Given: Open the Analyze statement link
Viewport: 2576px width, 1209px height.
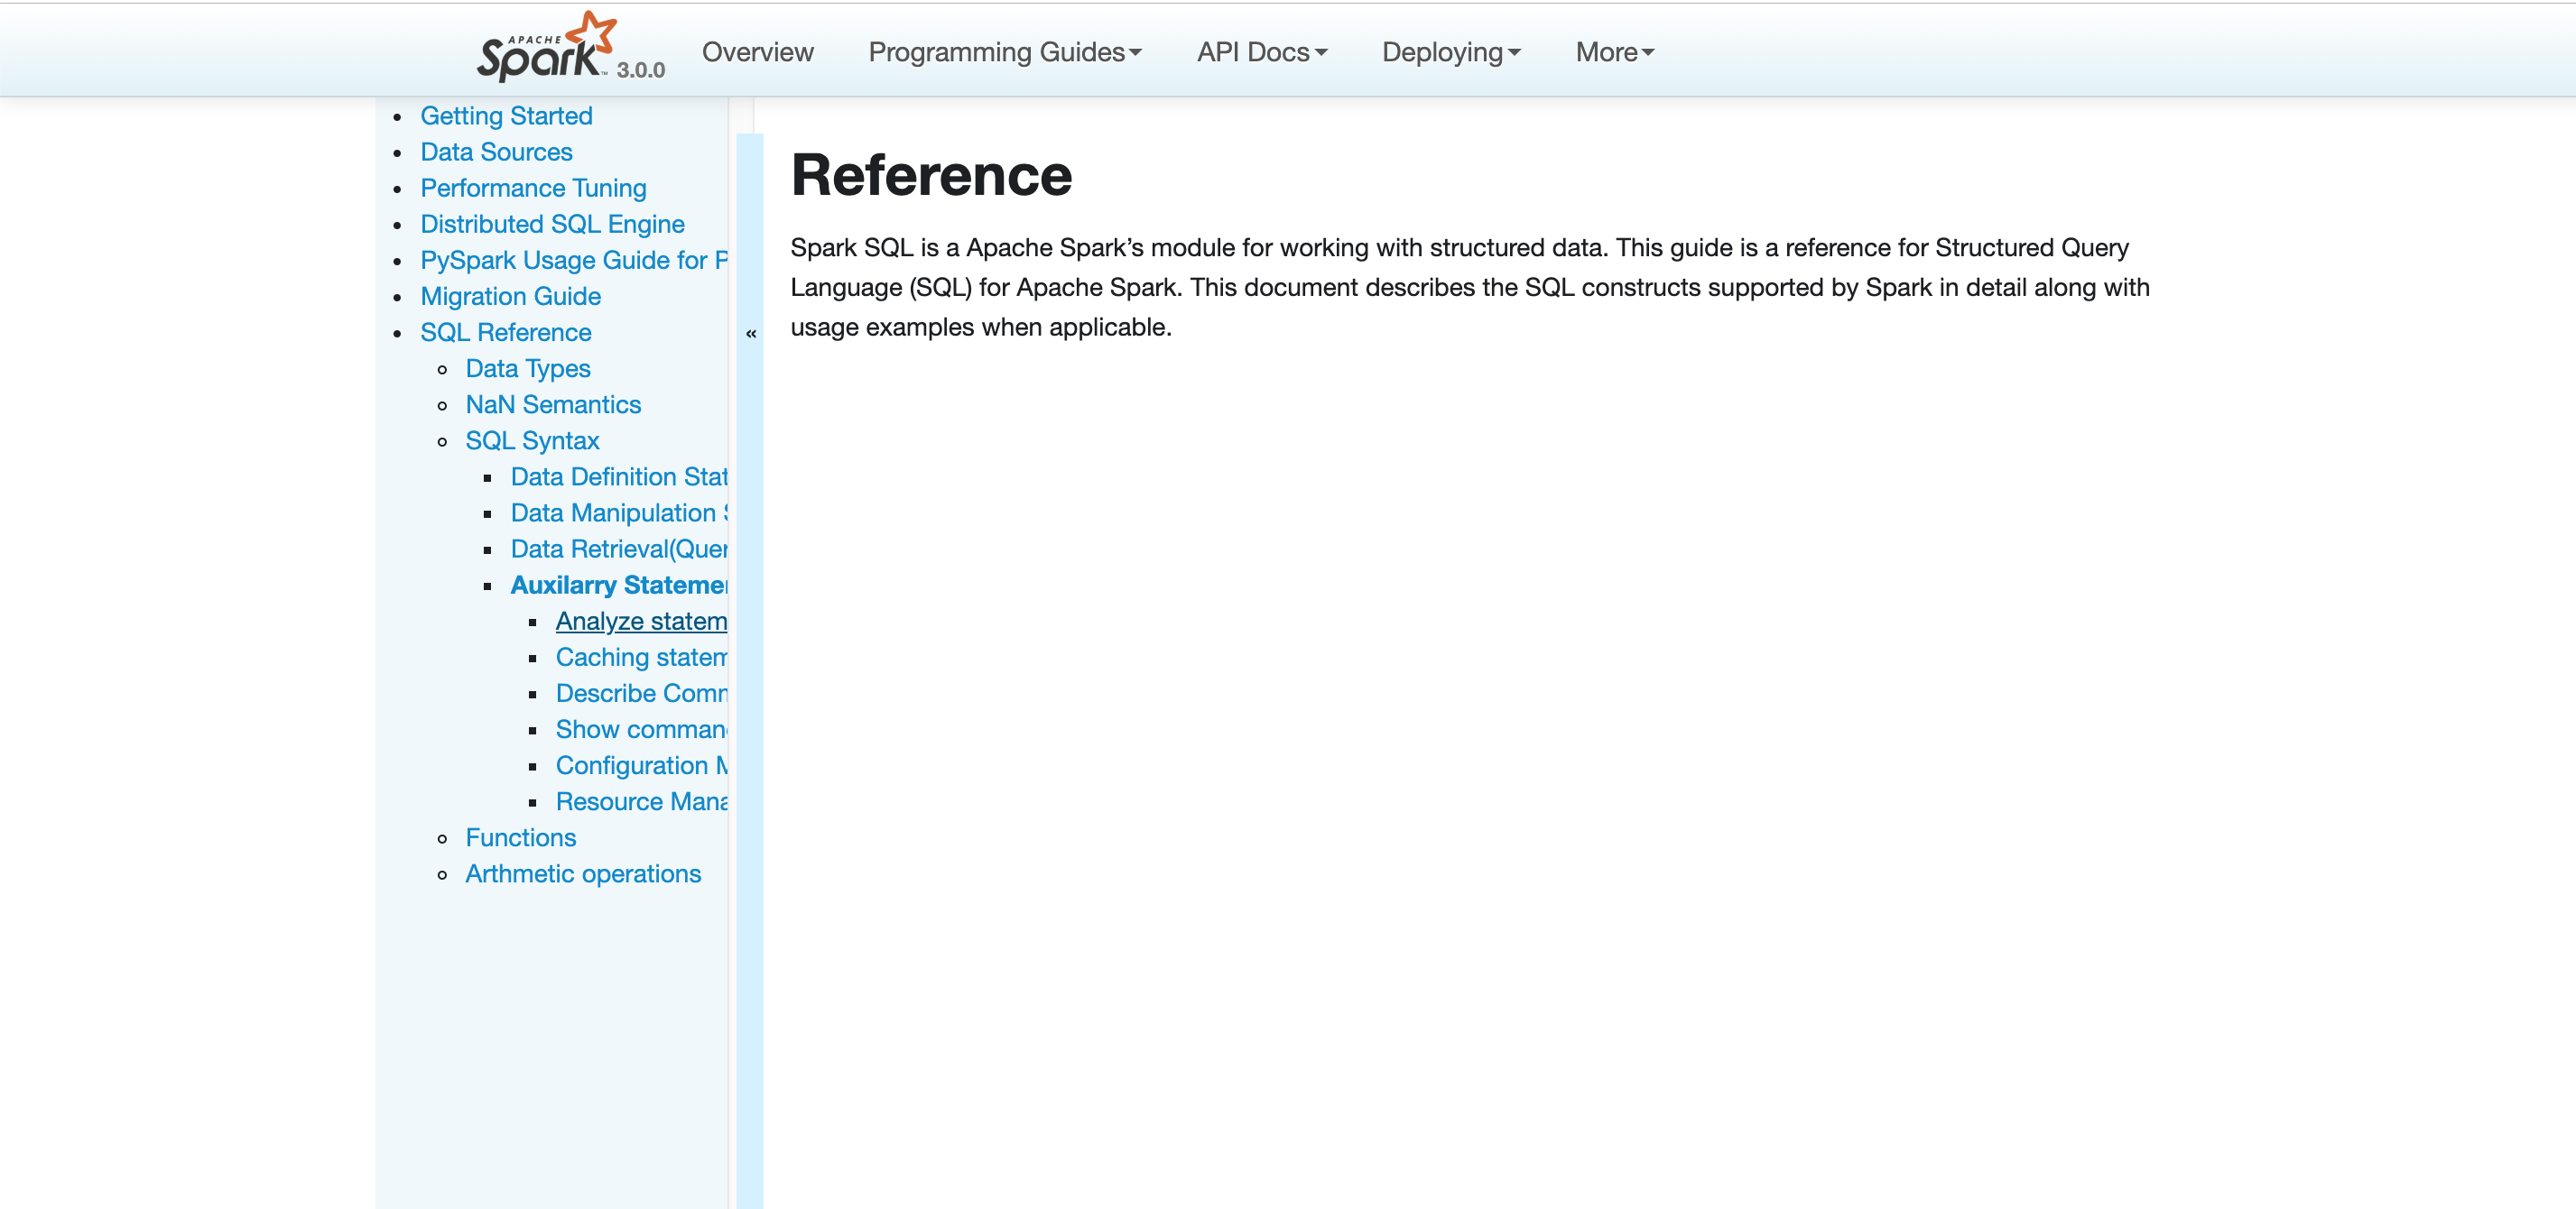Looking at the screenshot, I should click(641, 621).
